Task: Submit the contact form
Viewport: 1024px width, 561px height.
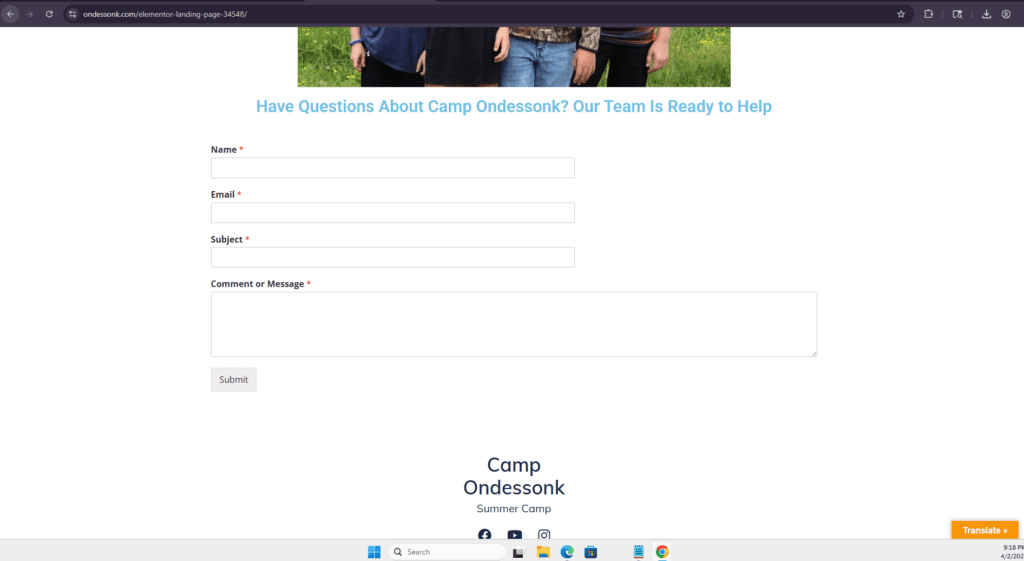Action: click(x=234, y=379)
